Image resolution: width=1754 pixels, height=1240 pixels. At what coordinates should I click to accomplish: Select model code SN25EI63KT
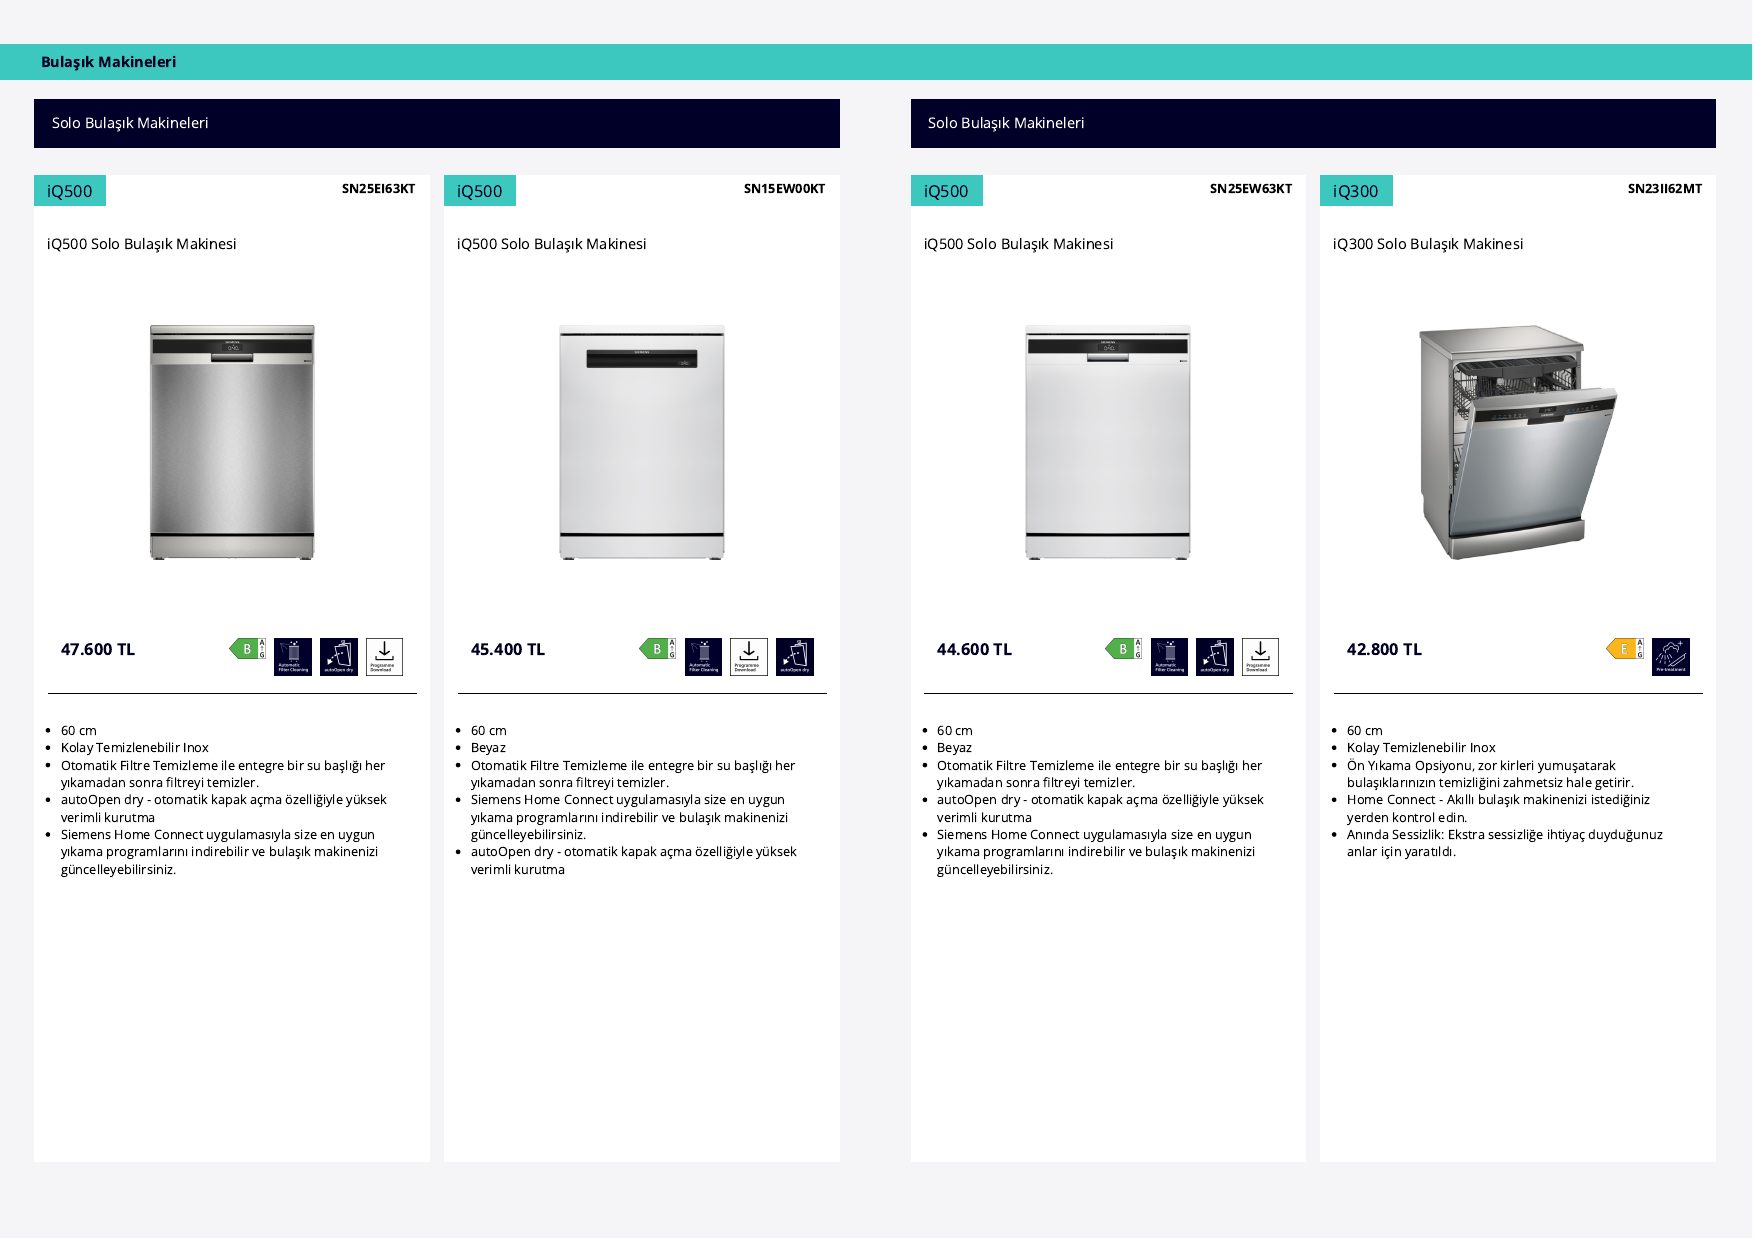point(379,189)
